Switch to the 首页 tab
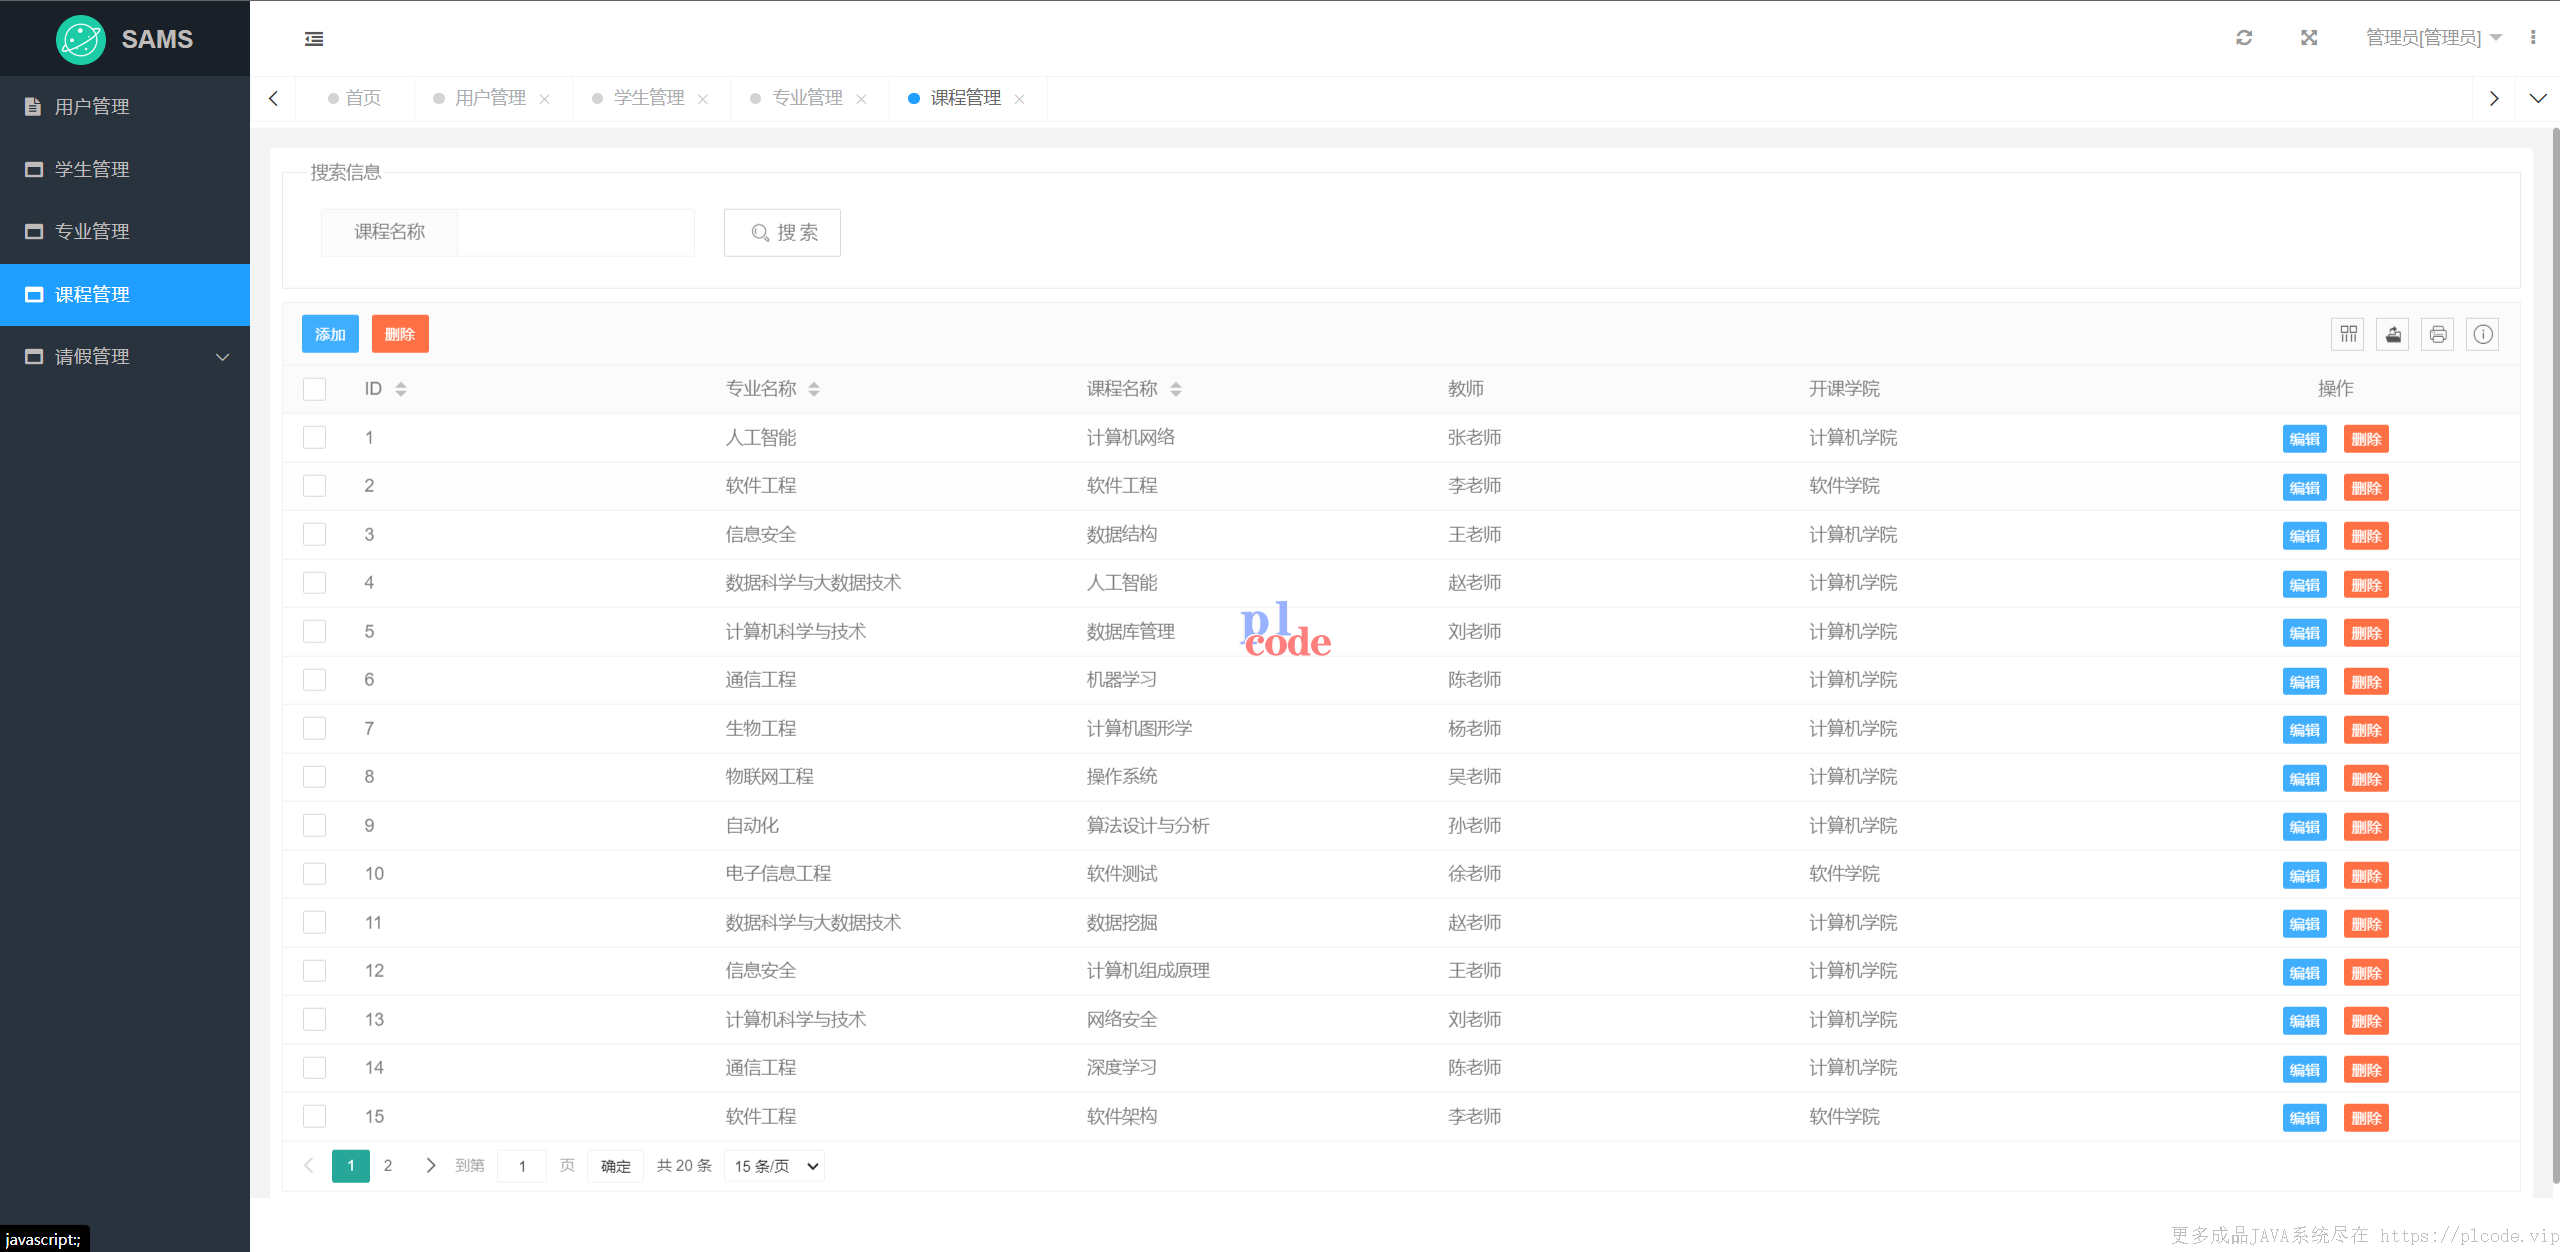This screenshot has height=1252, width=2560. click(x=355, y=98)
